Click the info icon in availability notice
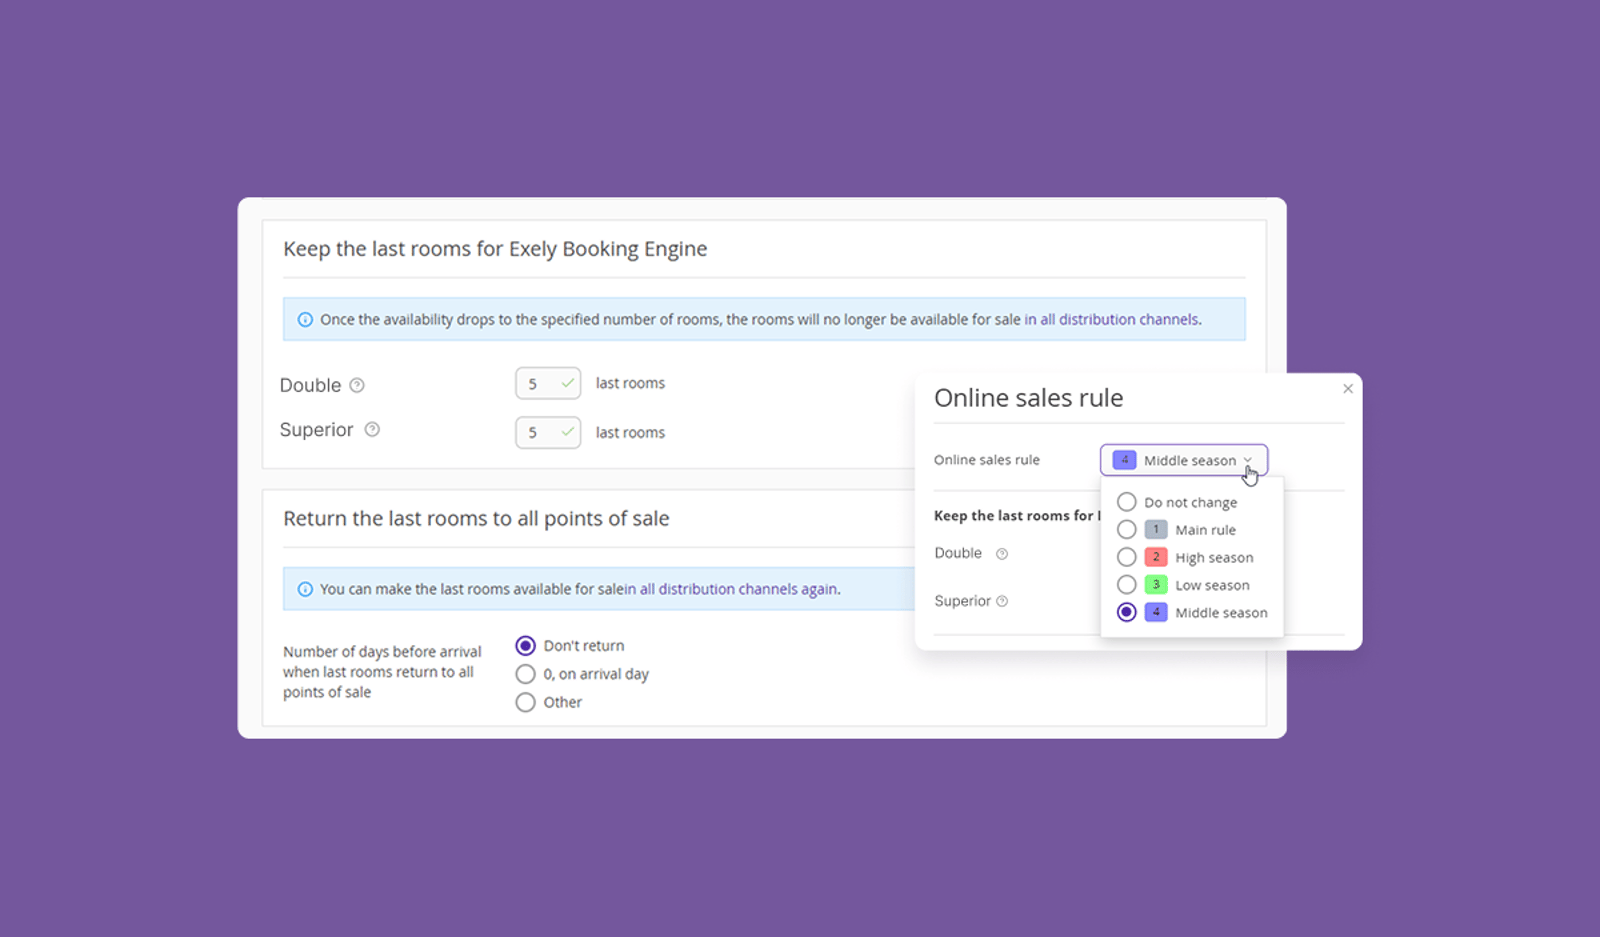The image size is (1600, 937). pyautogui.click(x=305, y=320)
